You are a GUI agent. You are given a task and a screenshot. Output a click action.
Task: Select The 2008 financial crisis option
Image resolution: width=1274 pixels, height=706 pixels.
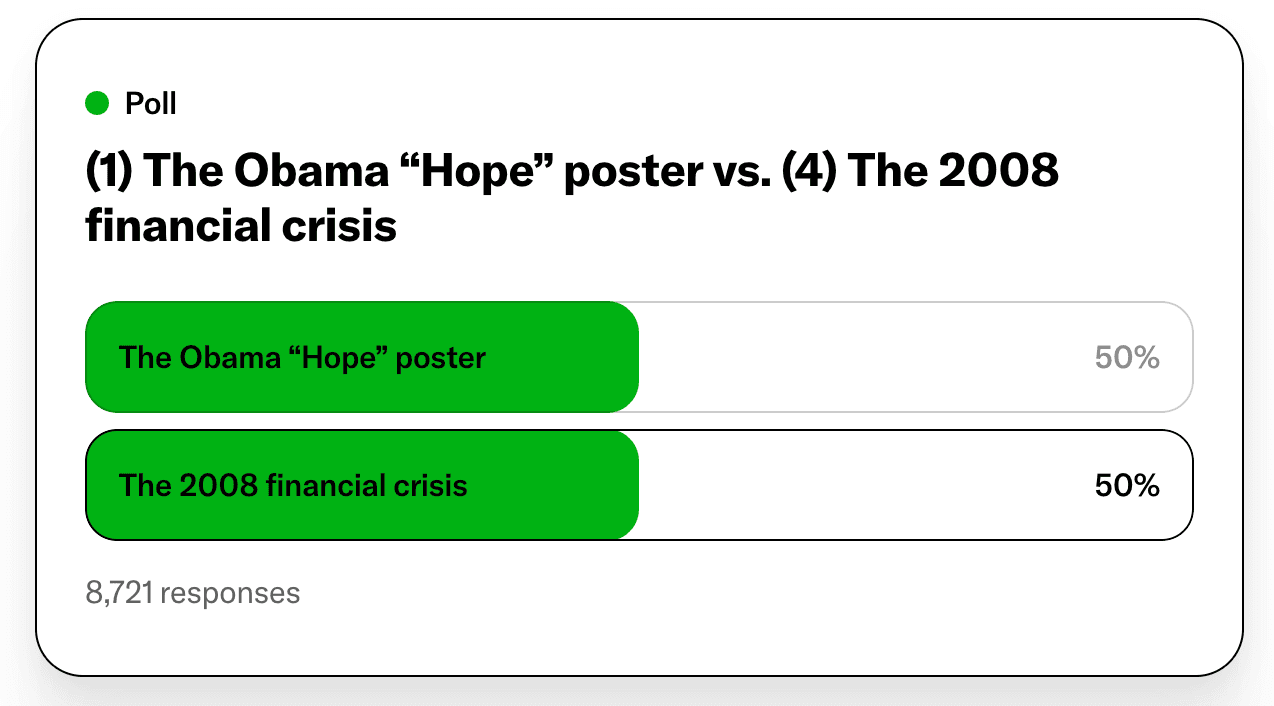click(x=639, y=485)
